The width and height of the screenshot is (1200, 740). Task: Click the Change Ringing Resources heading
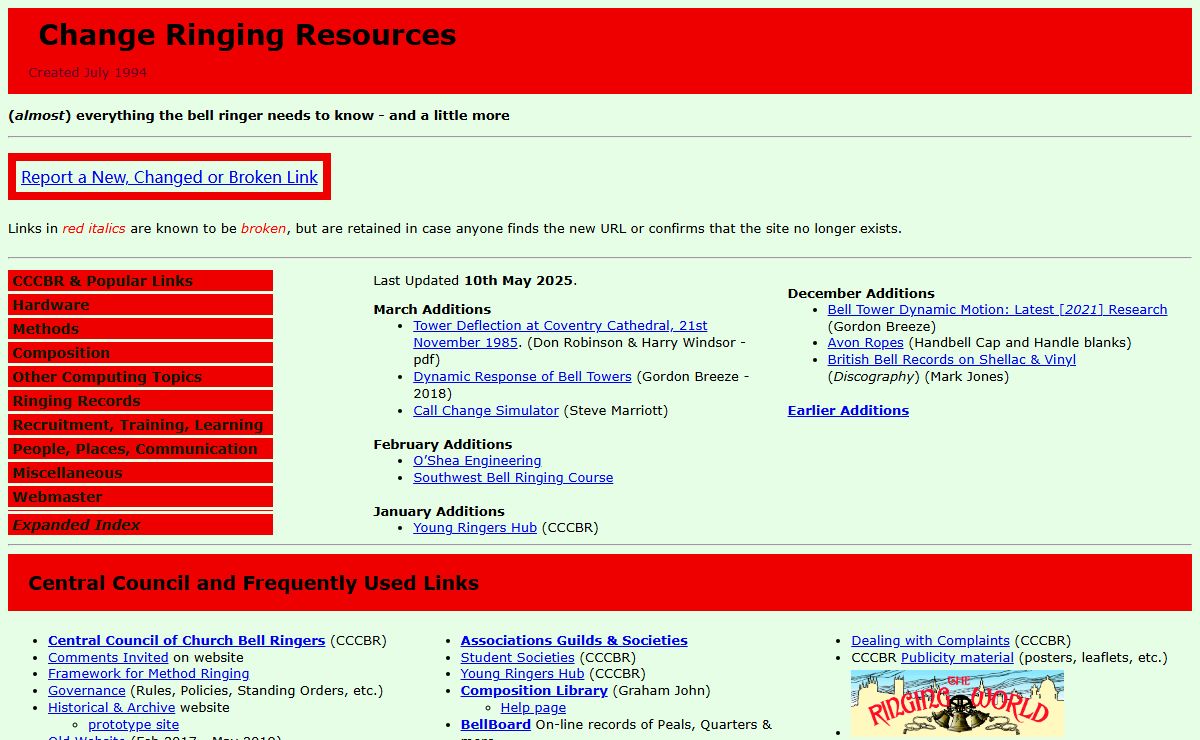pos(247,35)
